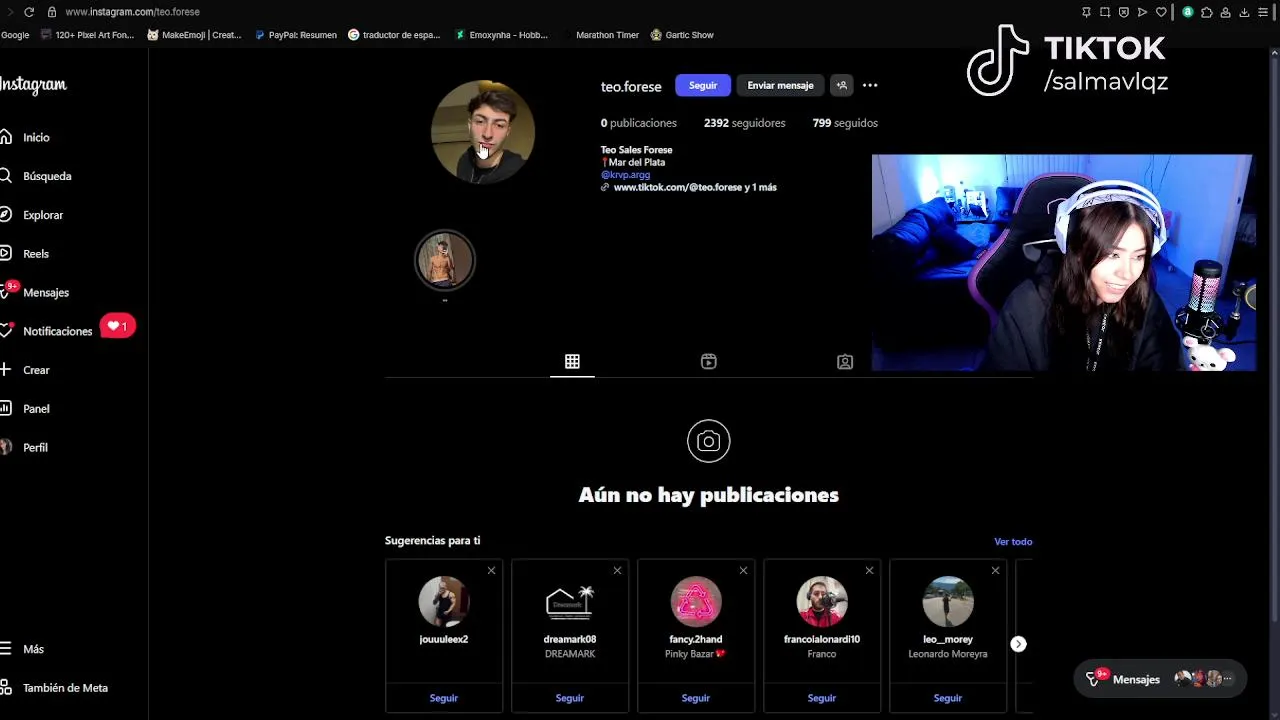This screenshot has height=720, width=1280.
Task: Open @krvp.argg link in bio
Action: pyautogui.click(x=625, y=175)
